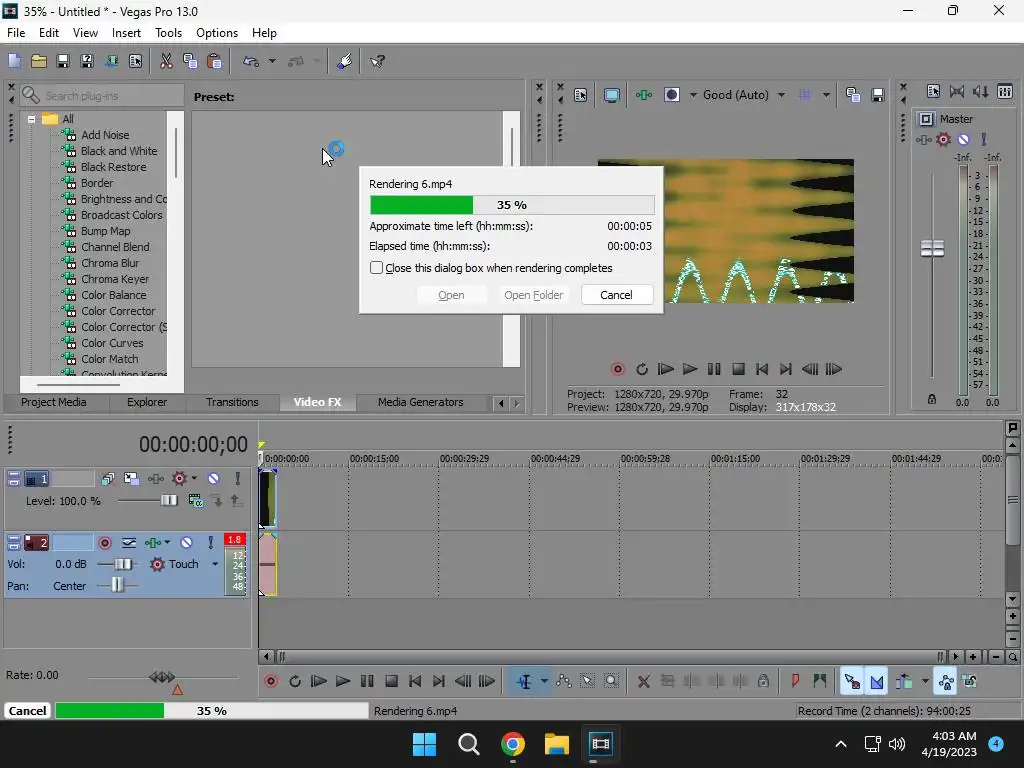
Task: Open the Insert menu
Action: coord(126,33)
